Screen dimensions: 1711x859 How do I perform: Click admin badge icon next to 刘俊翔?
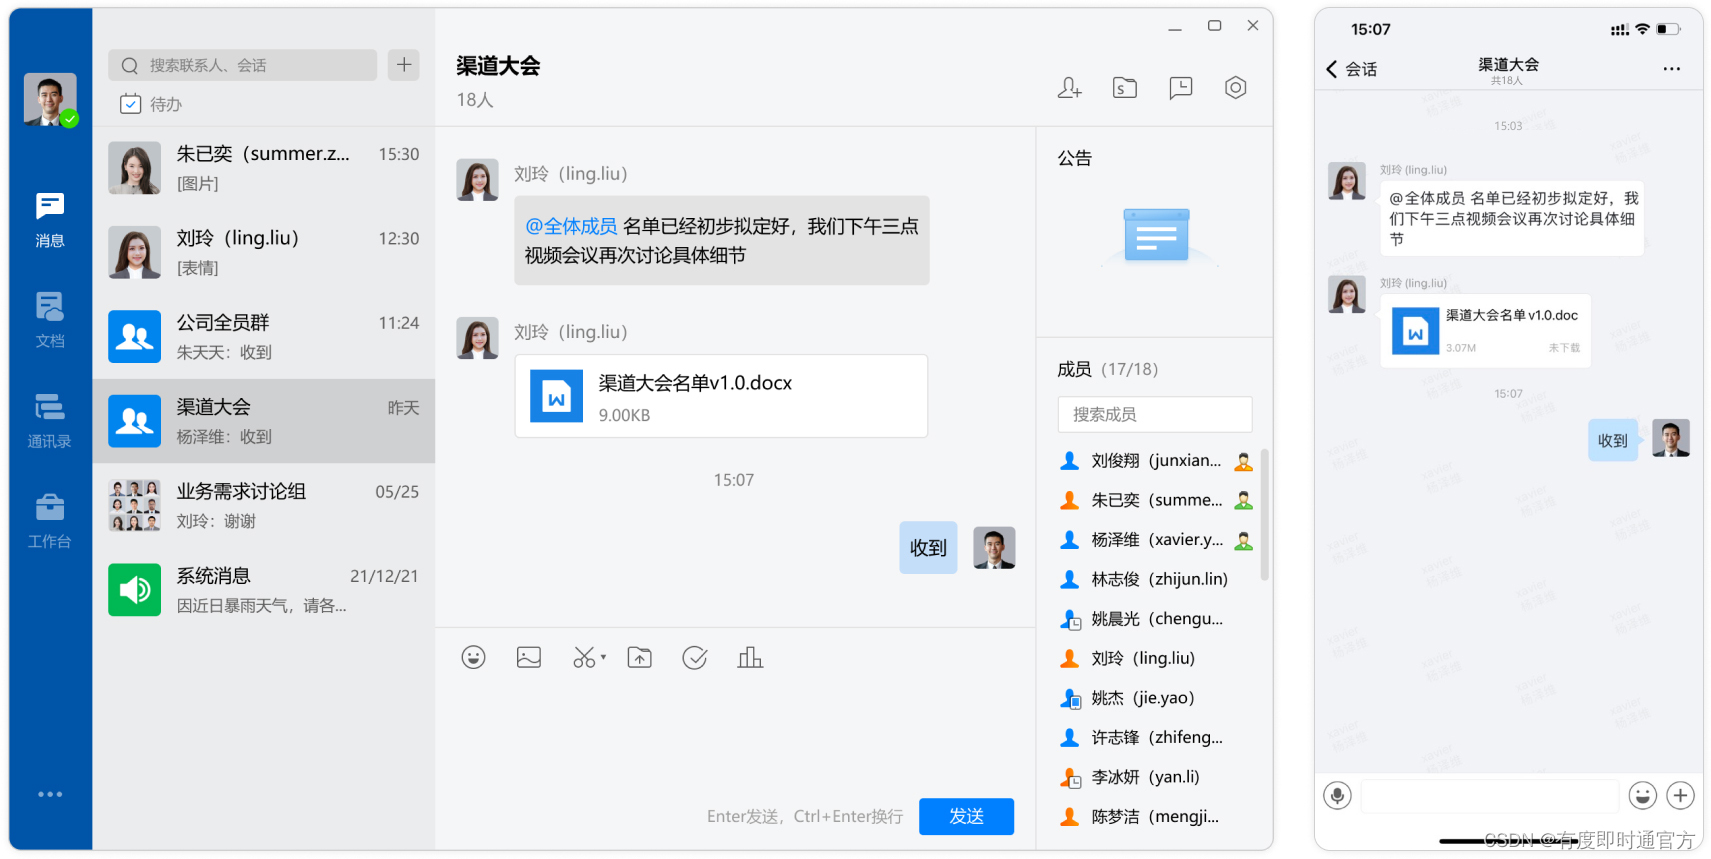[1243, 461]
